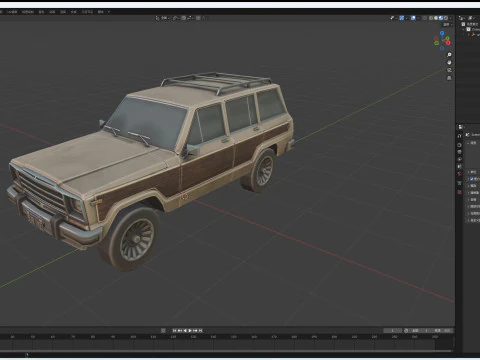Open the transform orientation selector in viewport header

point(162,18)
